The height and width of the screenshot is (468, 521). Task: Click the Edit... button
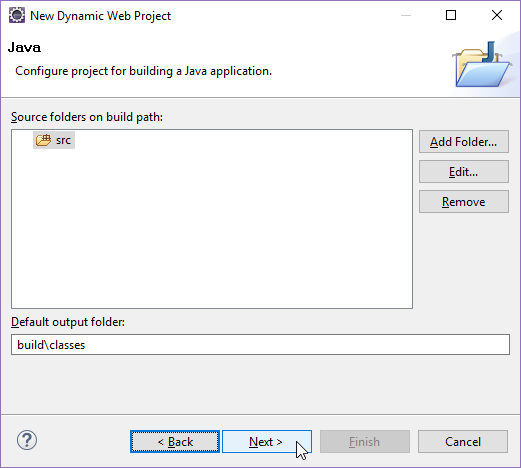click(464, 172)
